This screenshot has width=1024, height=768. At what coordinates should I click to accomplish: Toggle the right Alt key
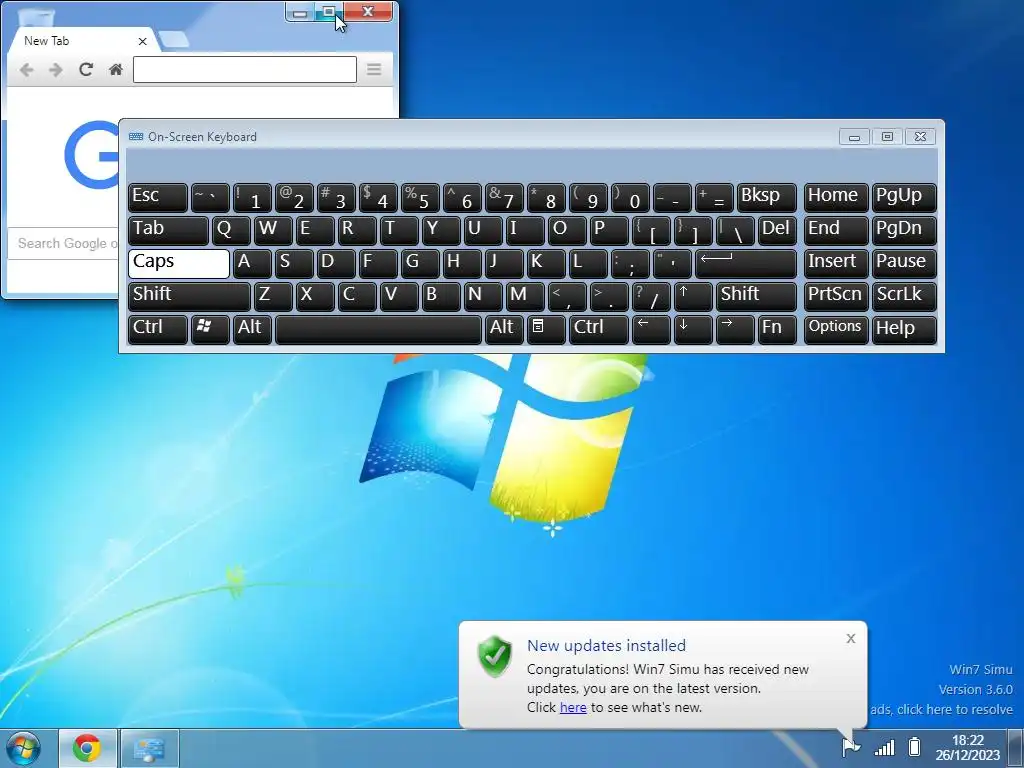pos(504,329)
